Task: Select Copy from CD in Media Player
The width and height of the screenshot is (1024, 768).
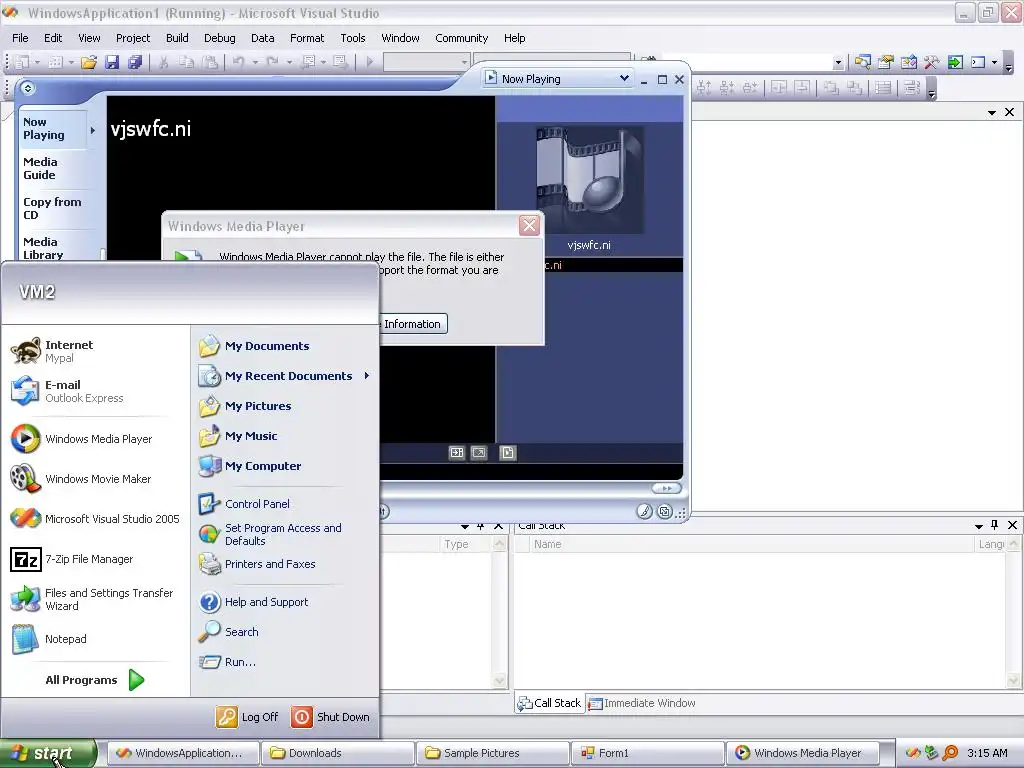Action: click(x=52, y=208)
